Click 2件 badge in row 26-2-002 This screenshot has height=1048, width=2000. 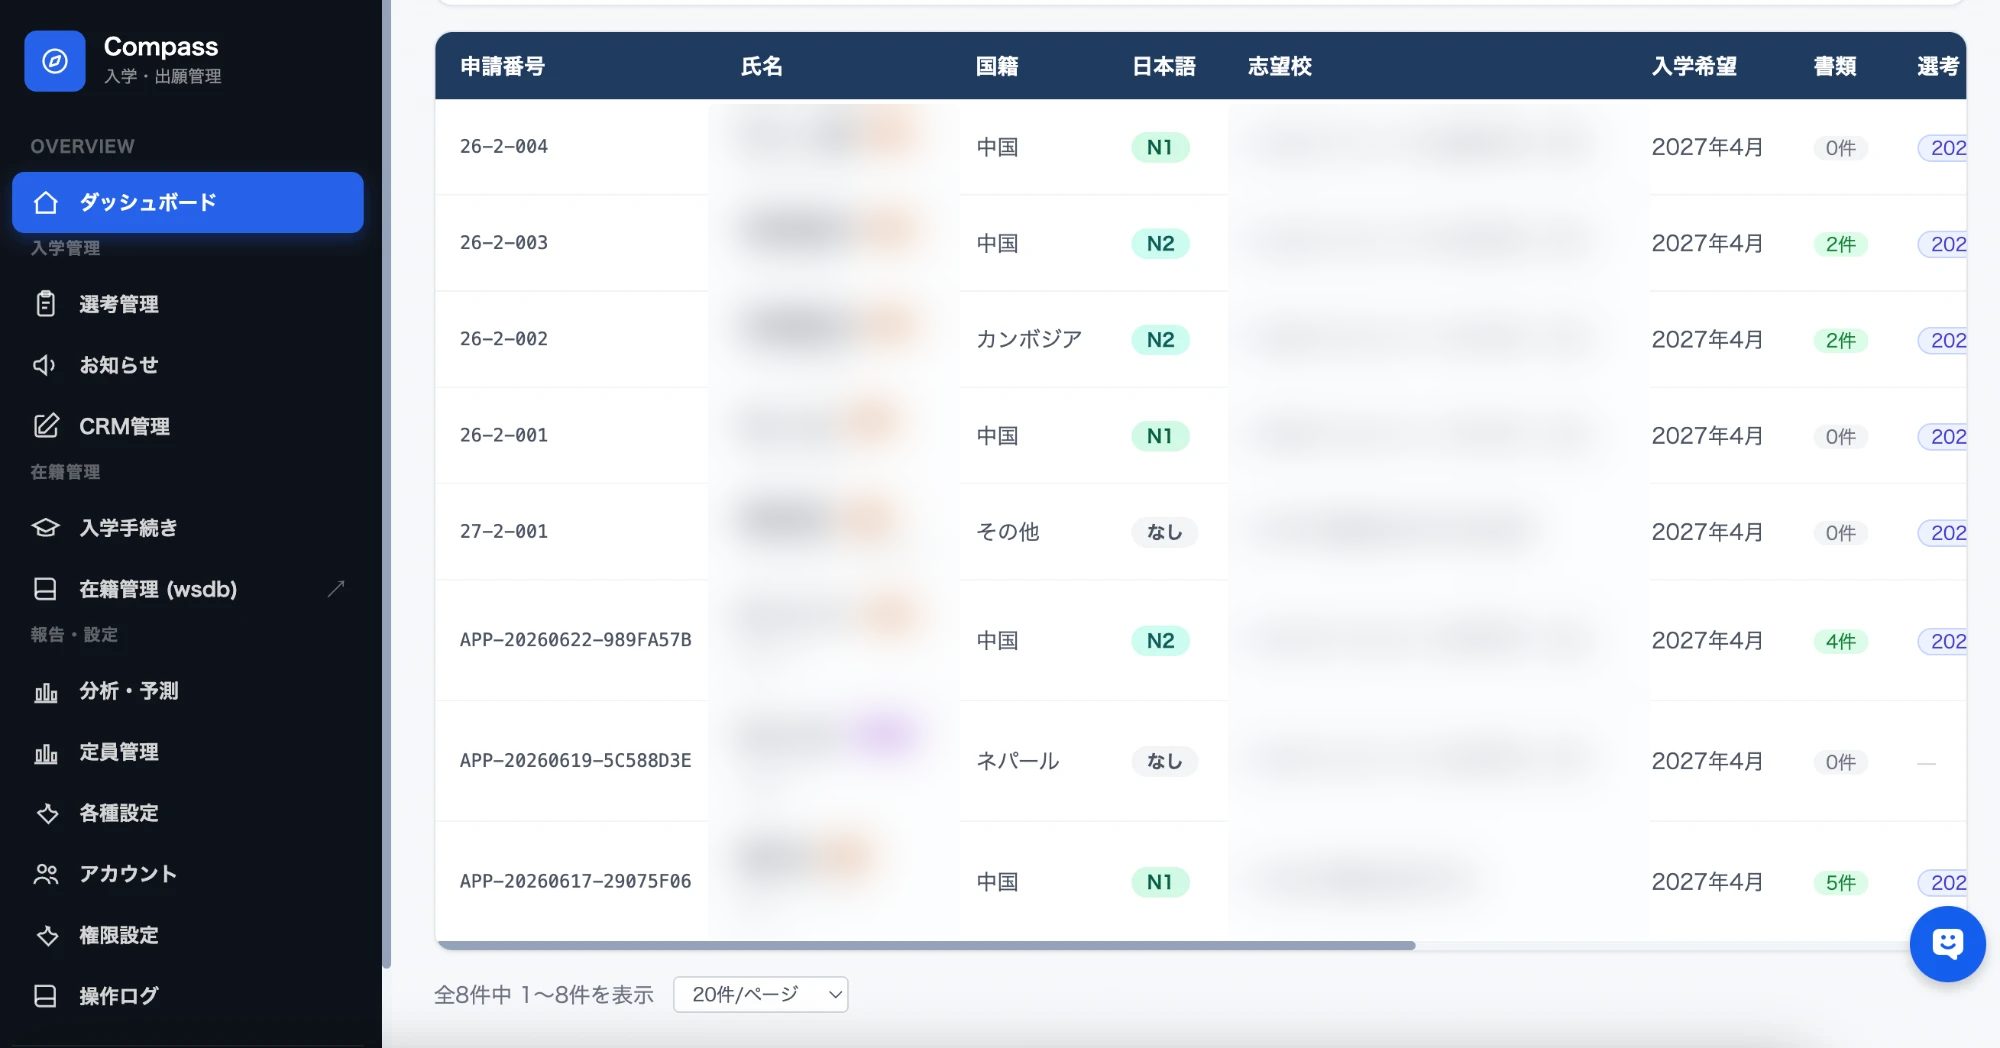pyautogui.click(x=1840, y=341)
